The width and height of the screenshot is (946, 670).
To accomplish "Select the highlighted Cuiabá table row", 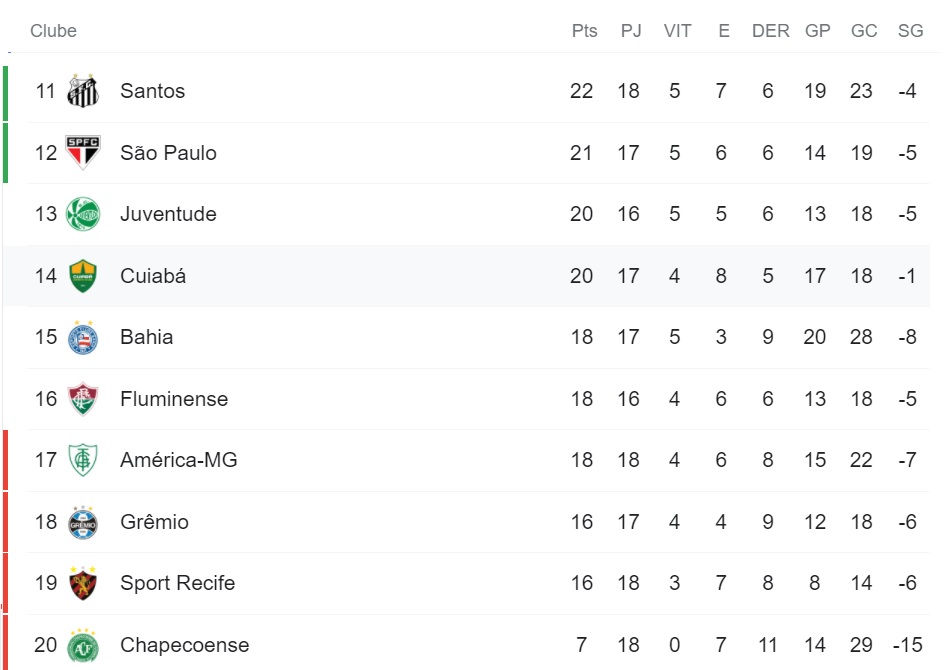I will pos(466,276).
